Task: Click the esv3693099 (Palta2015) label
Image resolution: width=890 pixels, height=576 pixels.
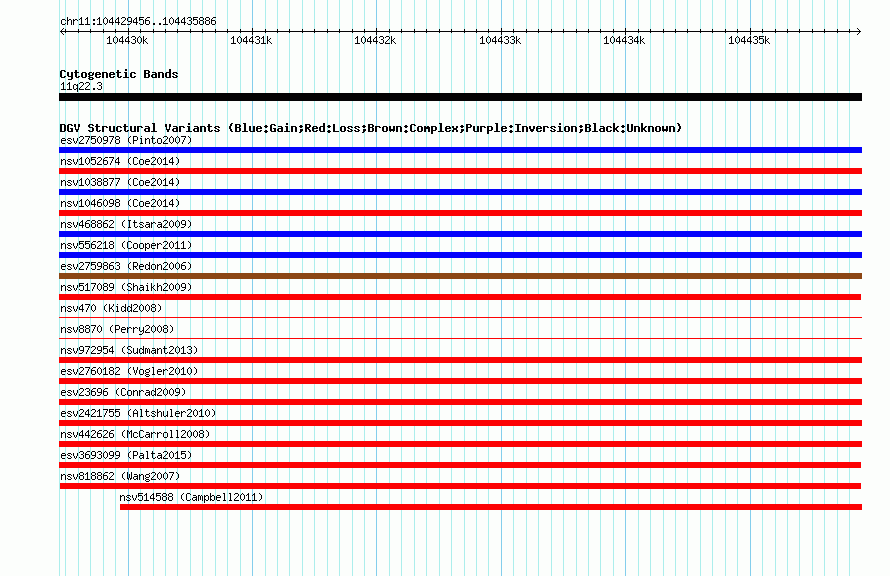Action: pos(126,455)
